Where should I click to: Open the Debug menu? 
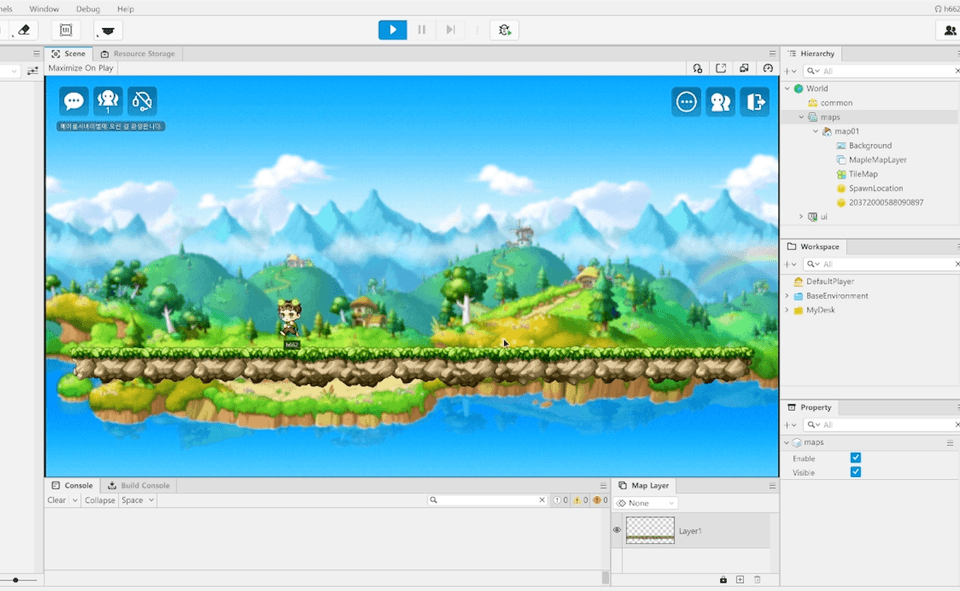88,9
